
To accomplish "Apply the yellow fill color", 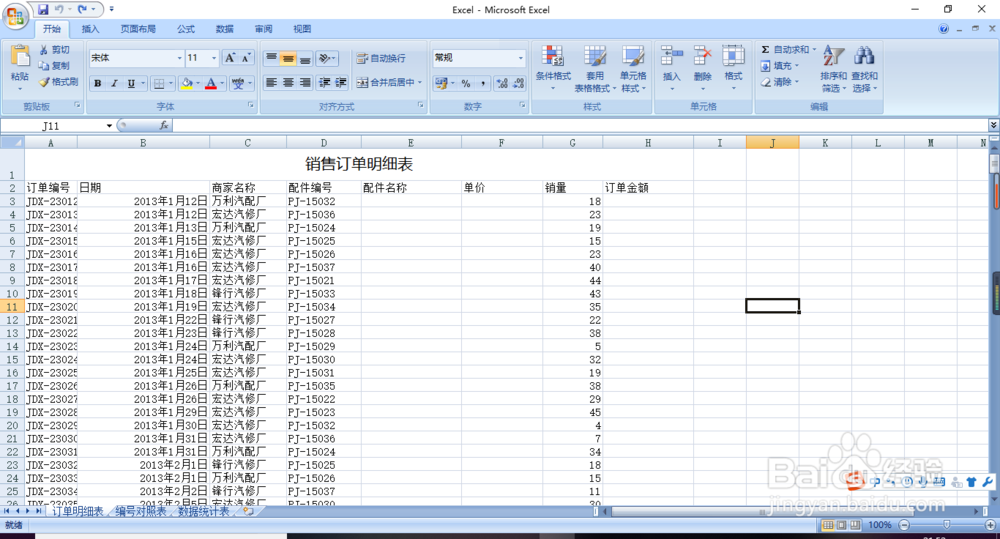I will [186, 84].
